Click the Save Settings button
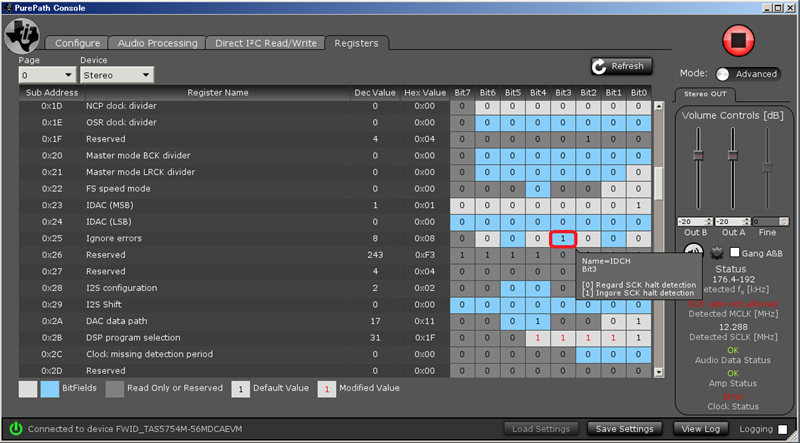 tap(624, 429)
